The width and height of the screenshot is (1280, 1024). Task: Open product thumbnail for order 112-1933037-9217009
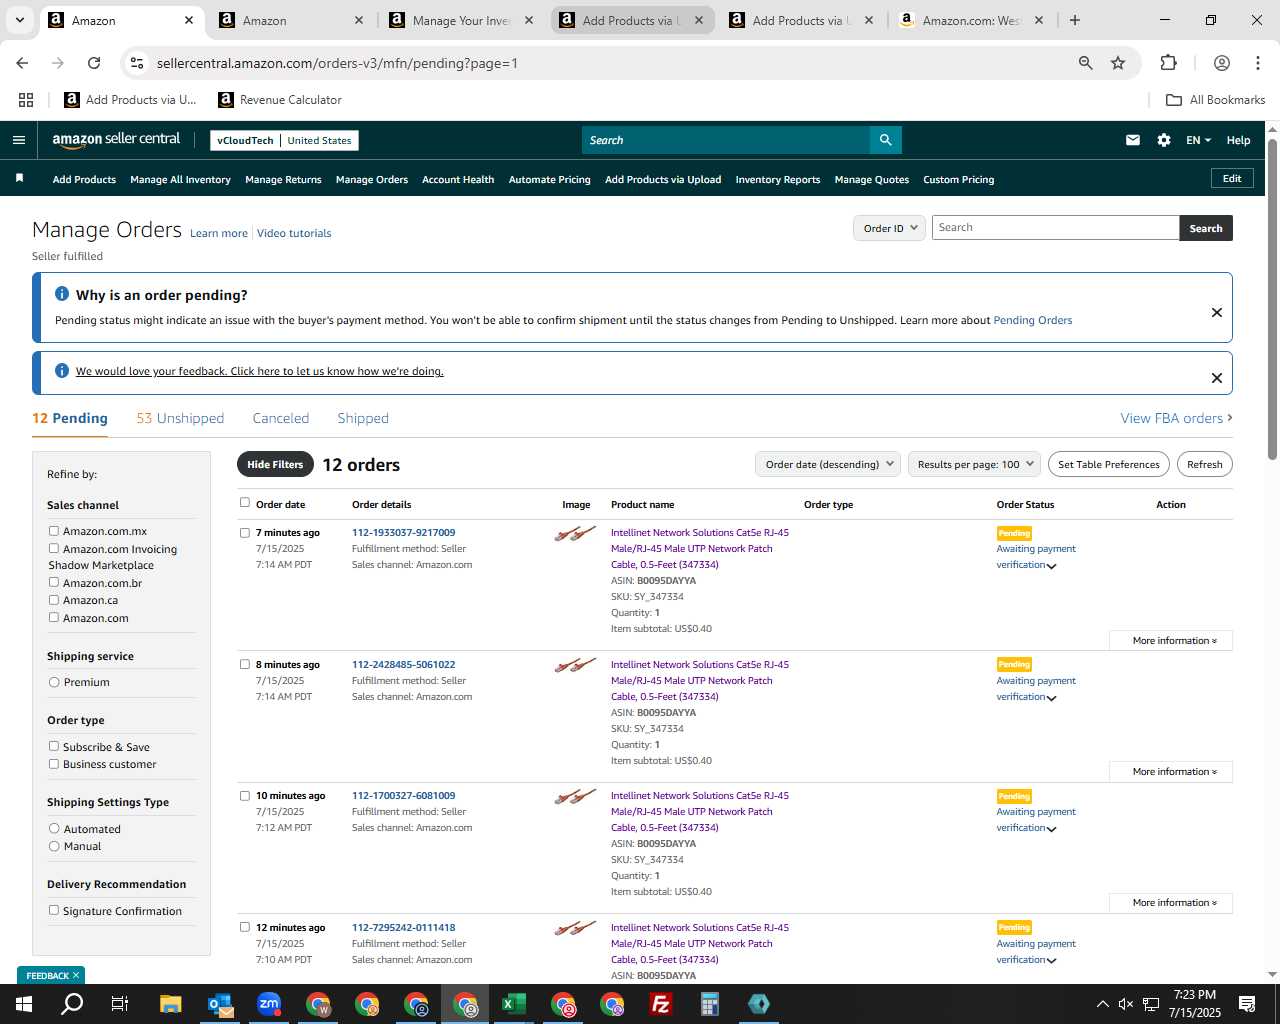575,534
